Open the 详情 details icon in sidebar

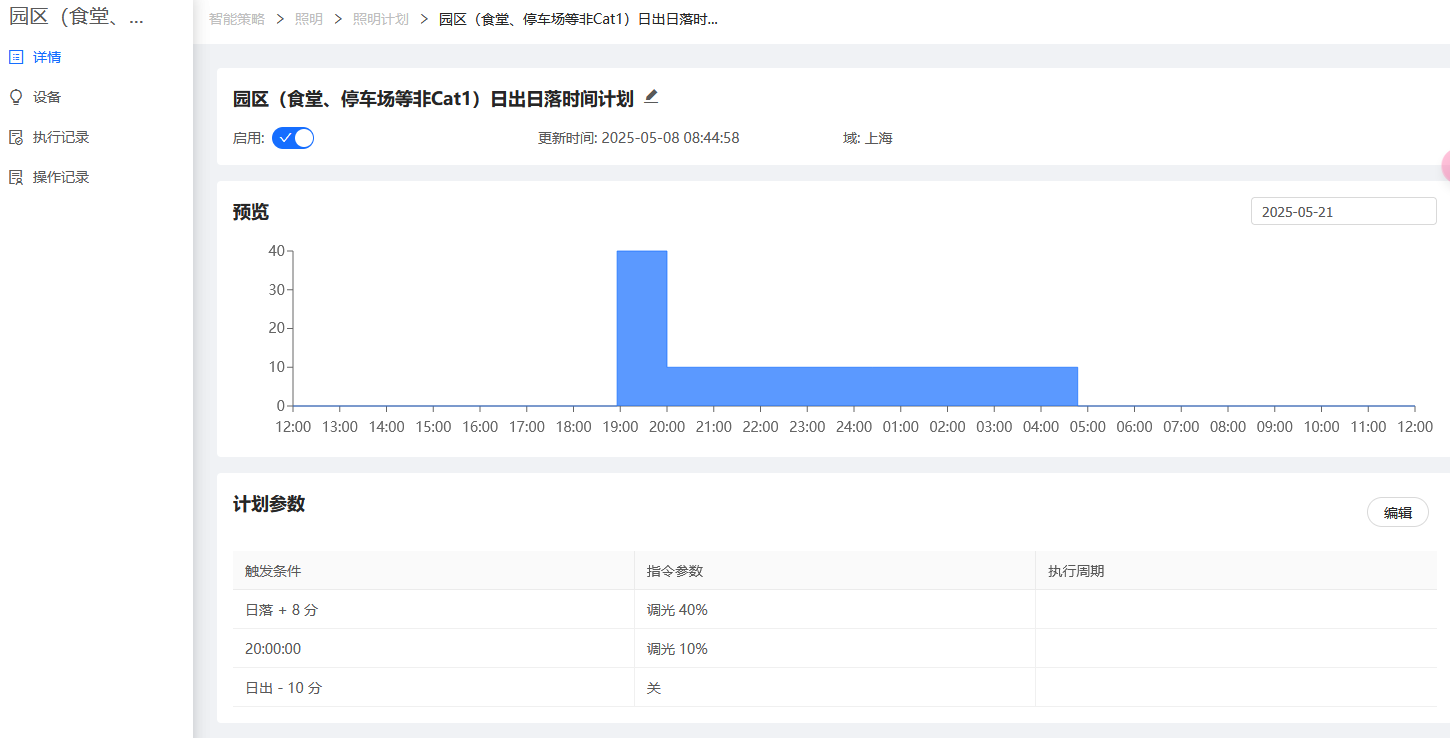tap(16, 57)
